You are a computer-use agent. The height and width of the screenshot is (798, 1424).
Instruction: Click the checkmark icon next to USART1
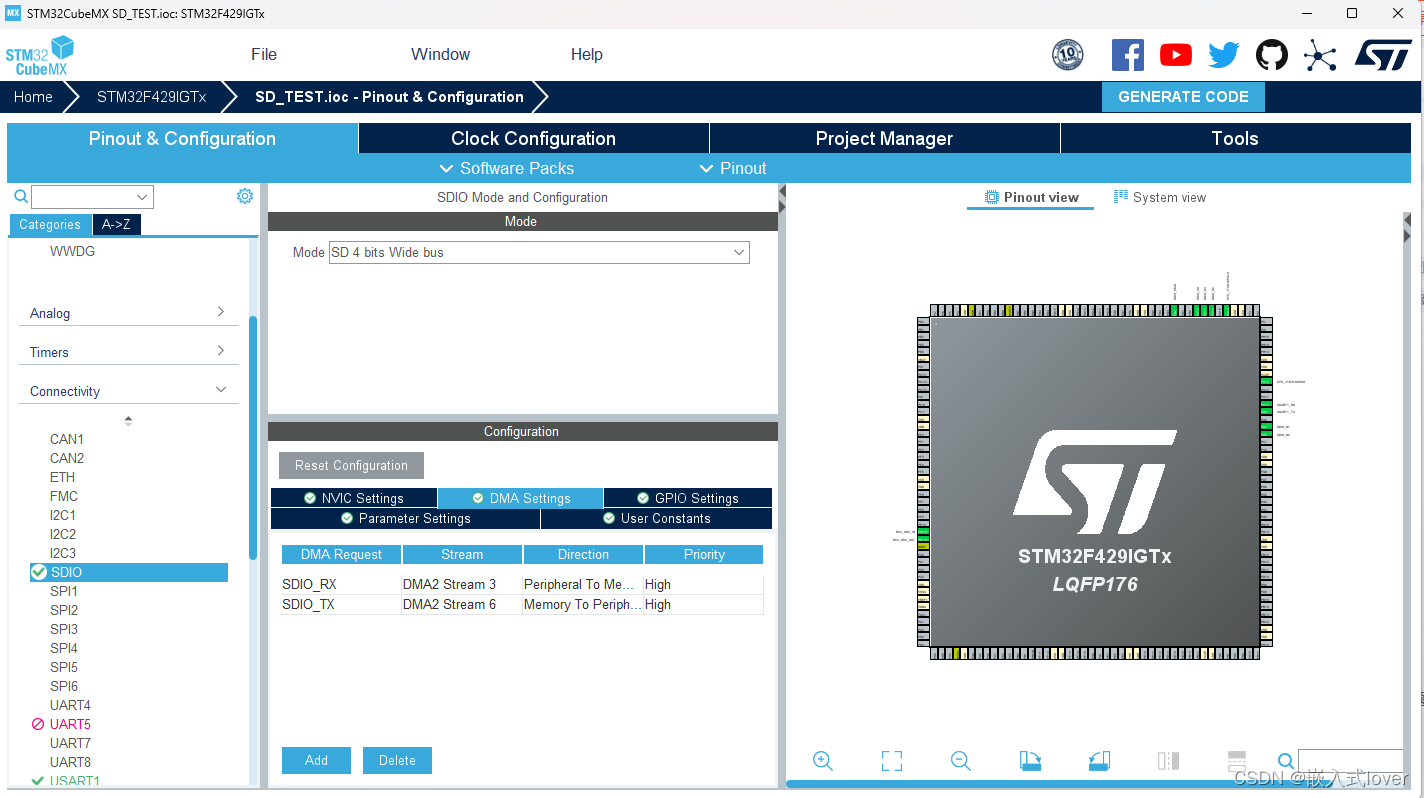[38, 781]
